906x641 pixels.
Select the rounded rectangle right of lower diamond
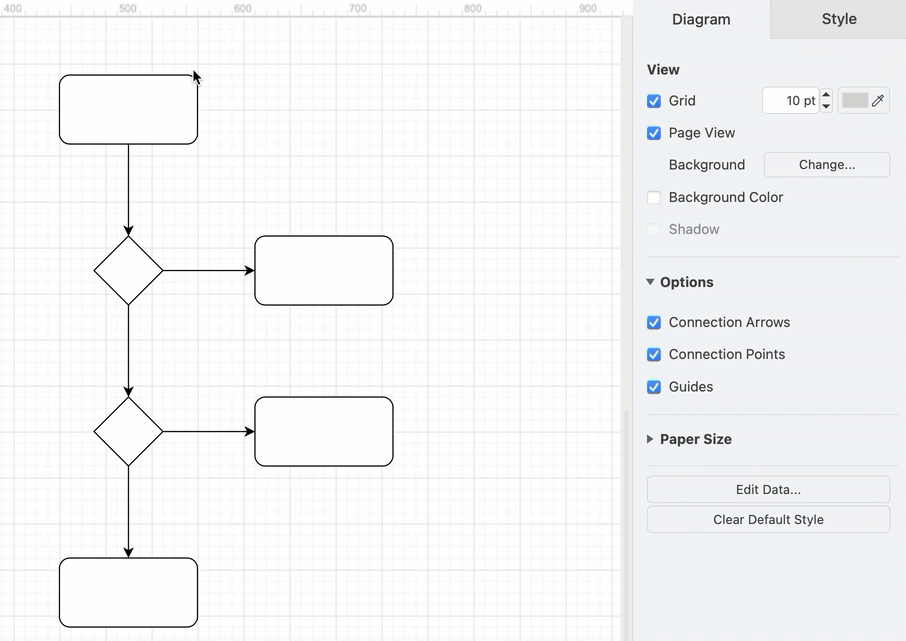pyautogui.click(x=324, y=431)
